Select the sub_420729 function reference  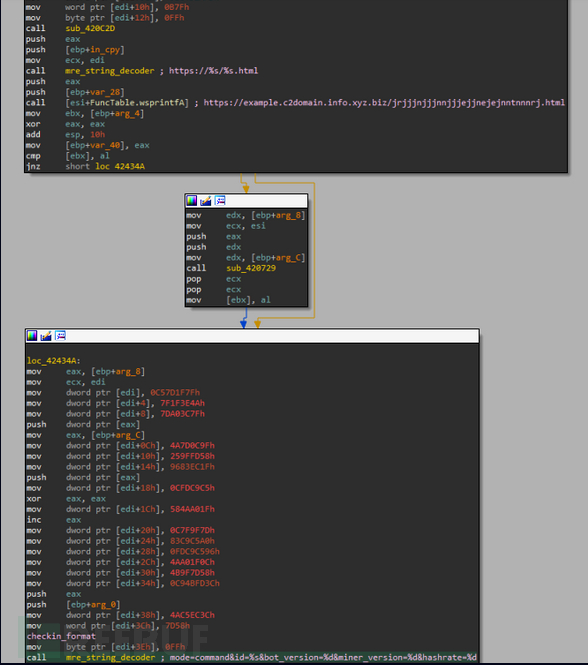[x=251, y=268]
